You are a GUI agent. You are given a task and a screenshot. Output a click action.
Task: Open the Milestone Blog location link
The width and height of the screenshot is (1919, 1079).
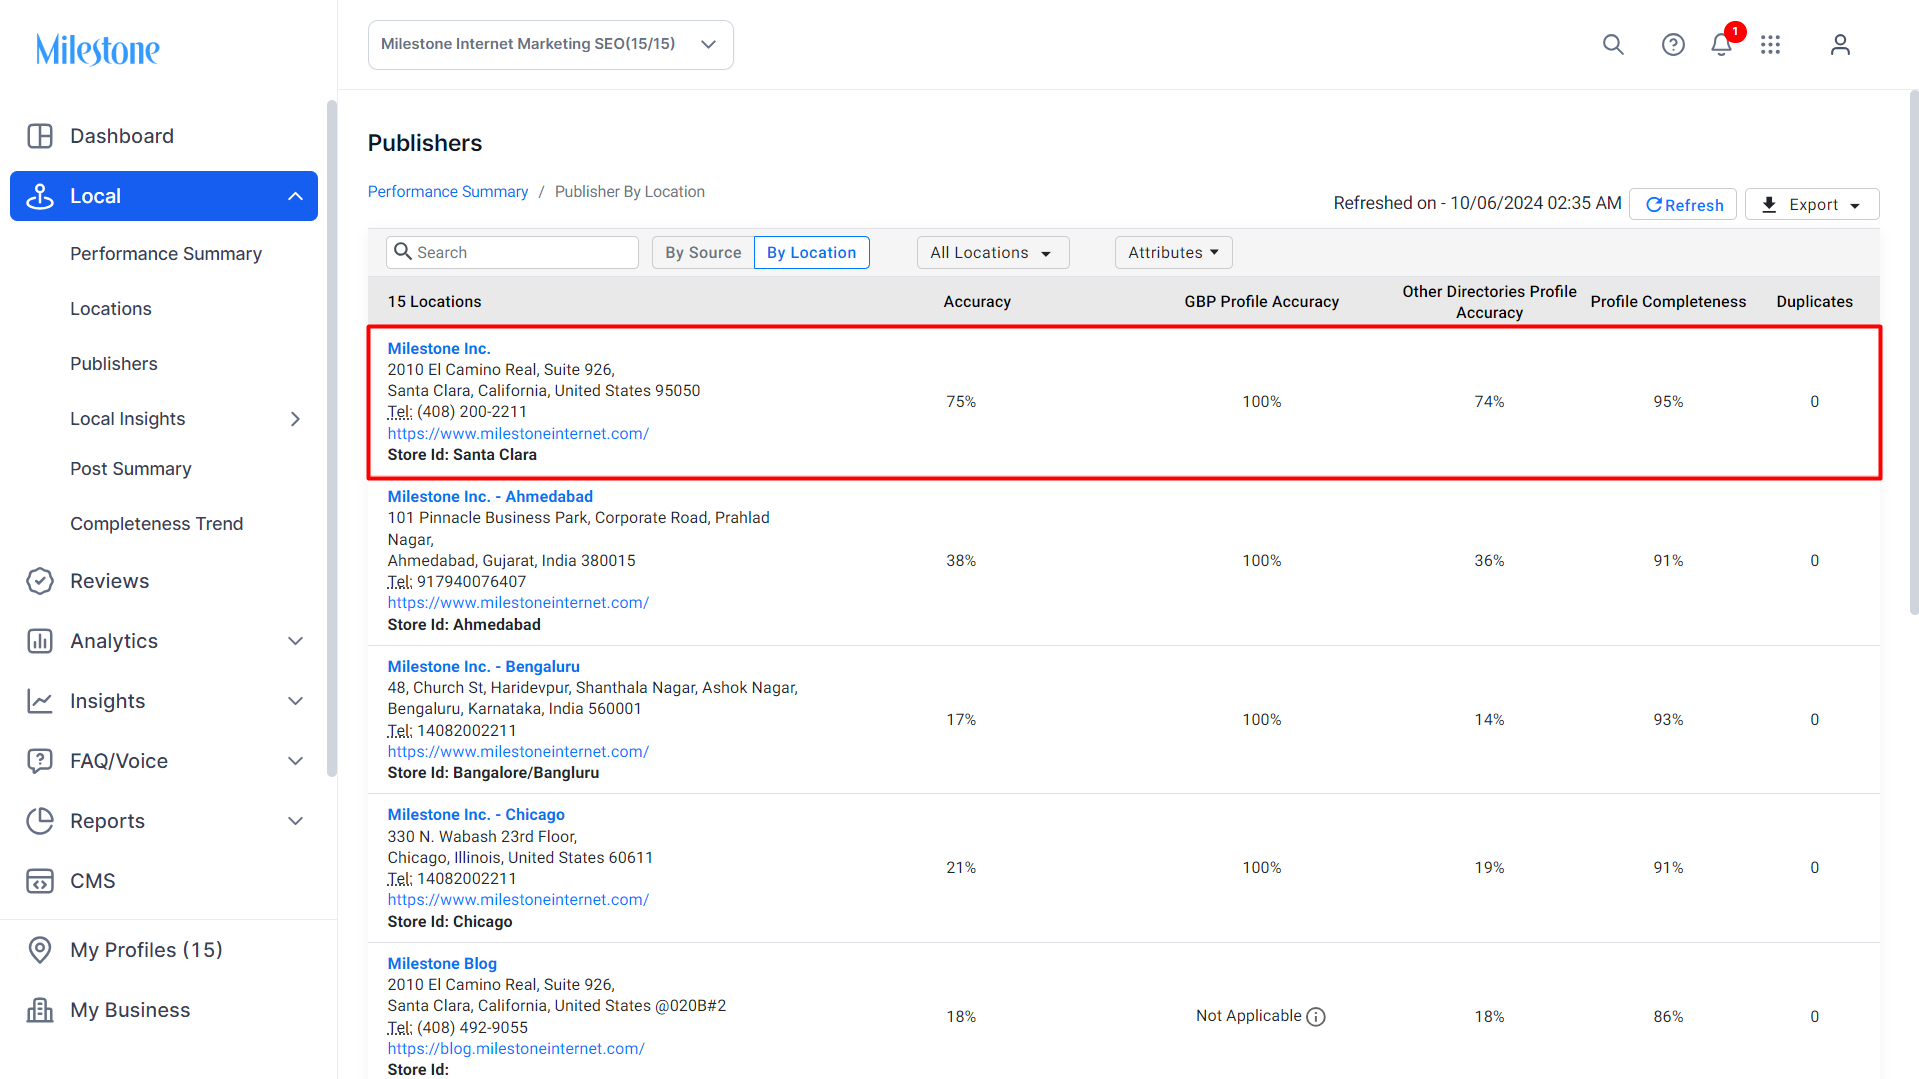coord(442,964)
